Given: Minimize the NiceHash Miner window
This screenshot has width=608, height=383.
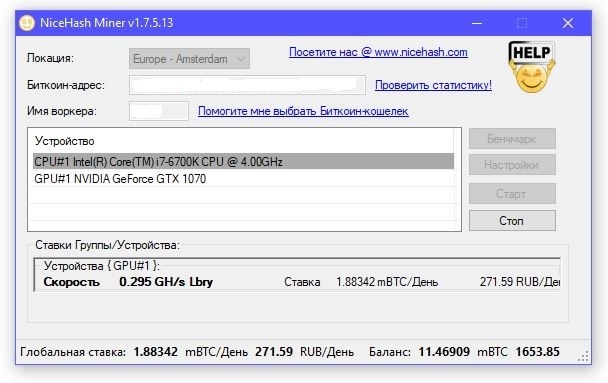Looking at the screenshot, I should tap(477, 23).
